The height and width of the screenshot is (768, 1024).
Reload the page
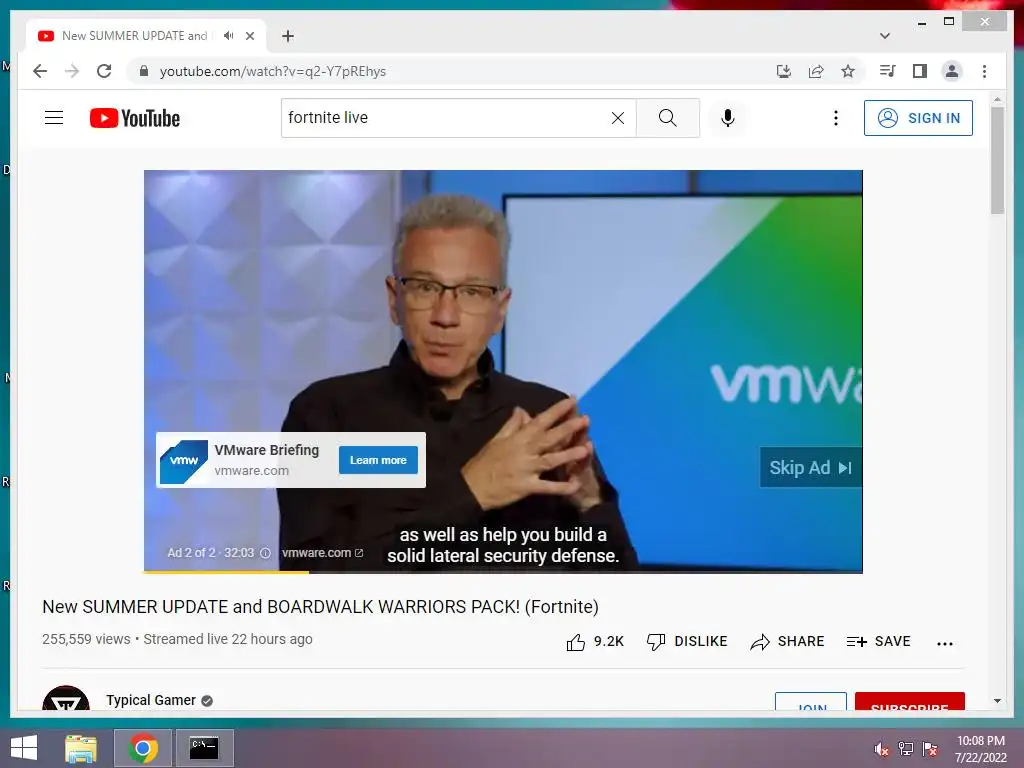click(104, 71)
